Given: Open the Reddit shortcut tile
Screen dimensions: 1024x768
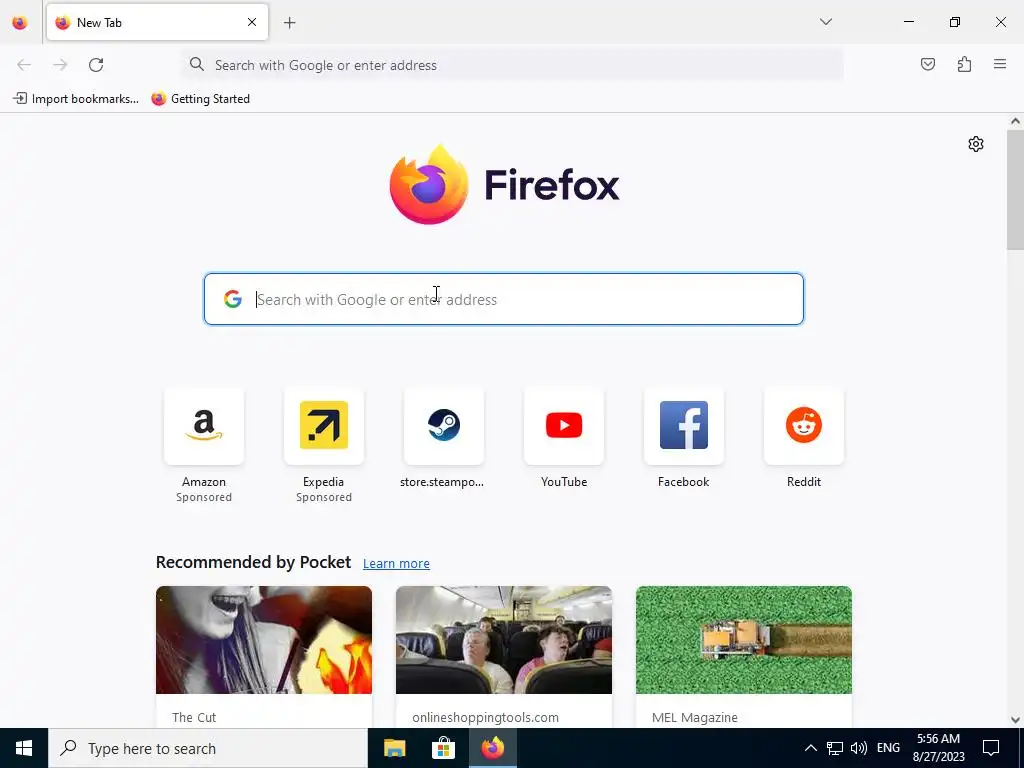Looking at the screenshot, I should coord(803,426).
